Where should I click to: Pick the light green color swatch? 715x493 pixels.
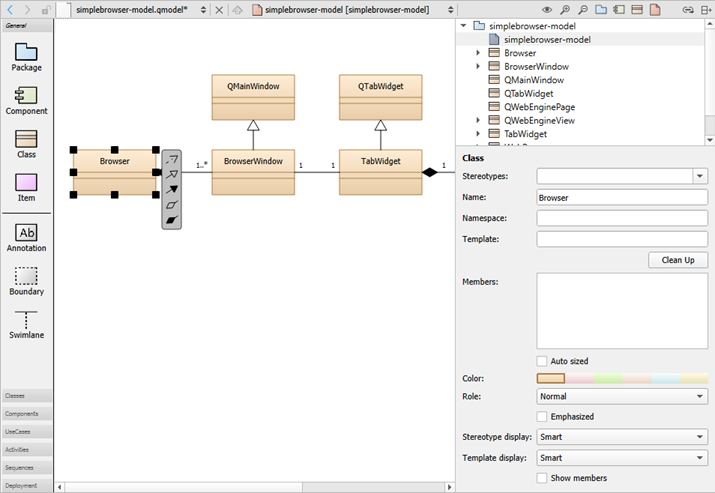tap(608, 378)
